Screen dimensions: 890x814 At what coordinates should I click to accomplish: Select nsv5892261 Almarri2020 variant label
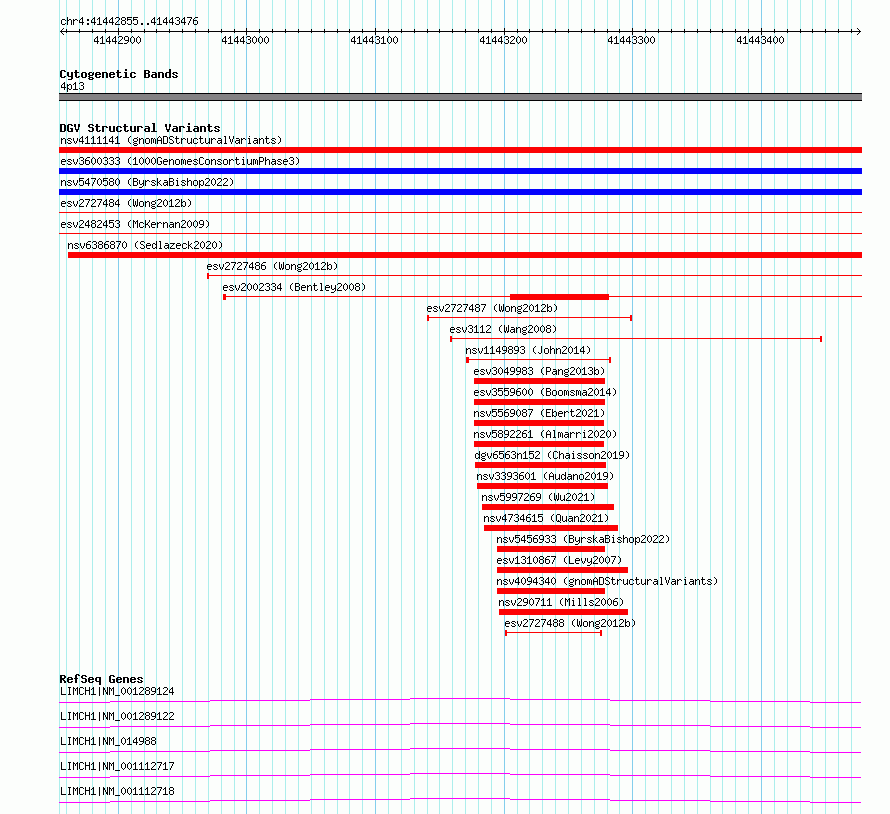pos(545,434)
